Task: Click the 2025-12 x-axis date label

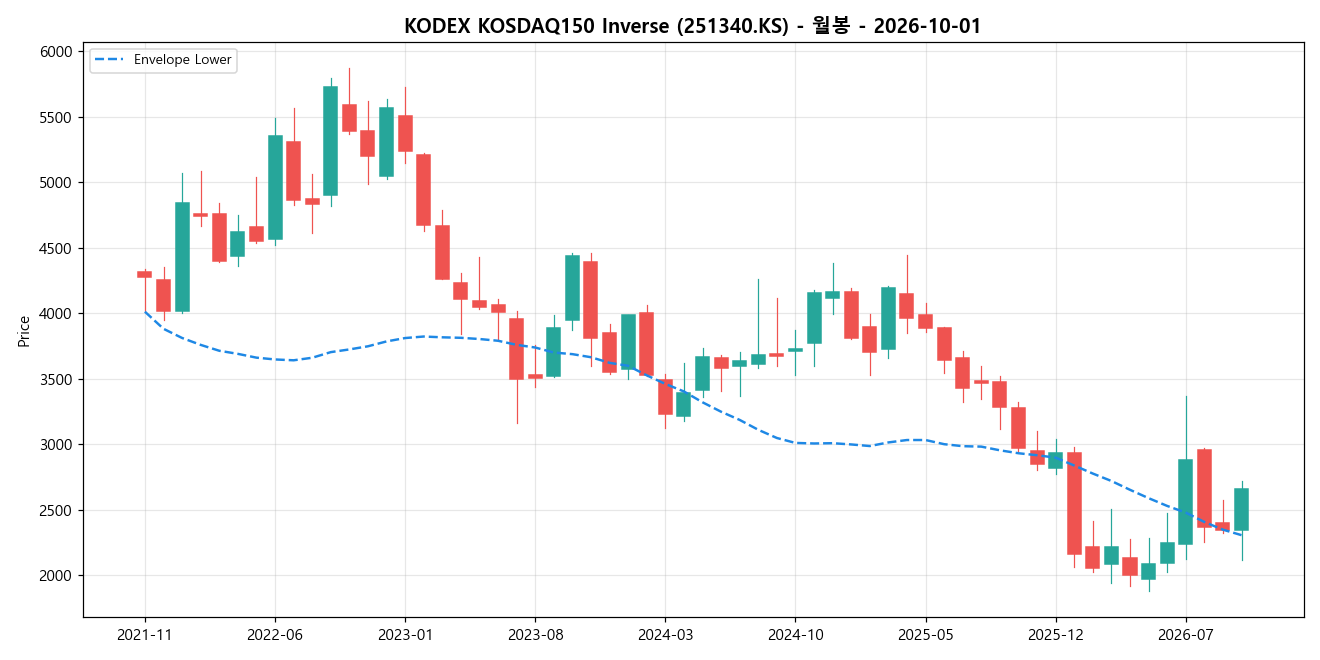Action: [1056, 633]
